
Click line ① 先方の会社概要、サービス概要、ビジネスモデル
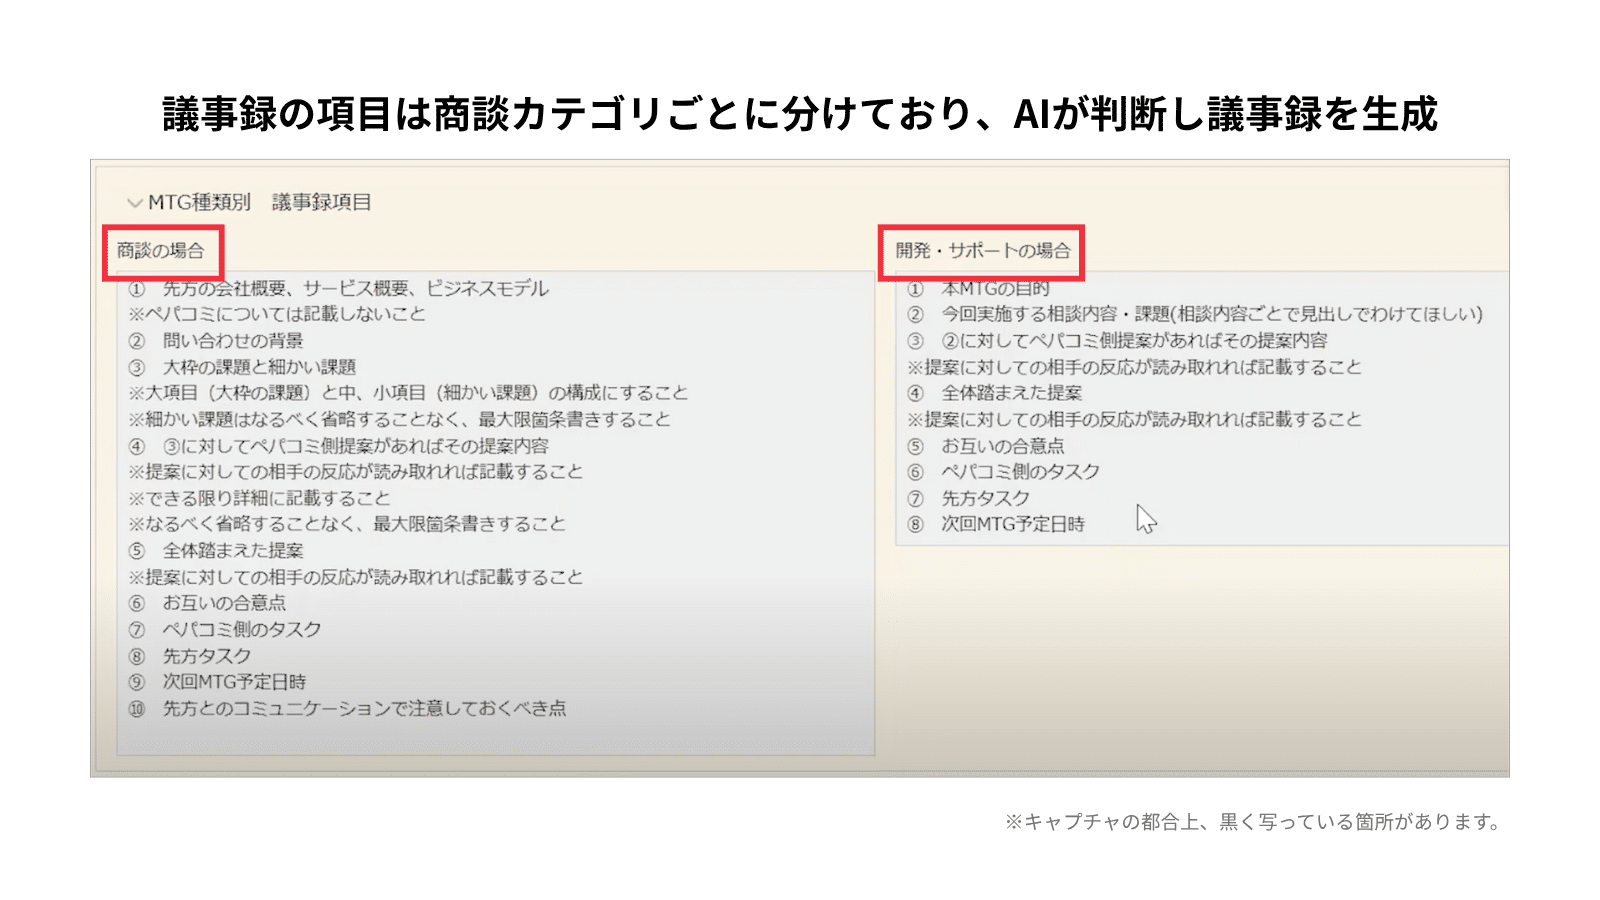pyautogui.click(x=339, y=289)
